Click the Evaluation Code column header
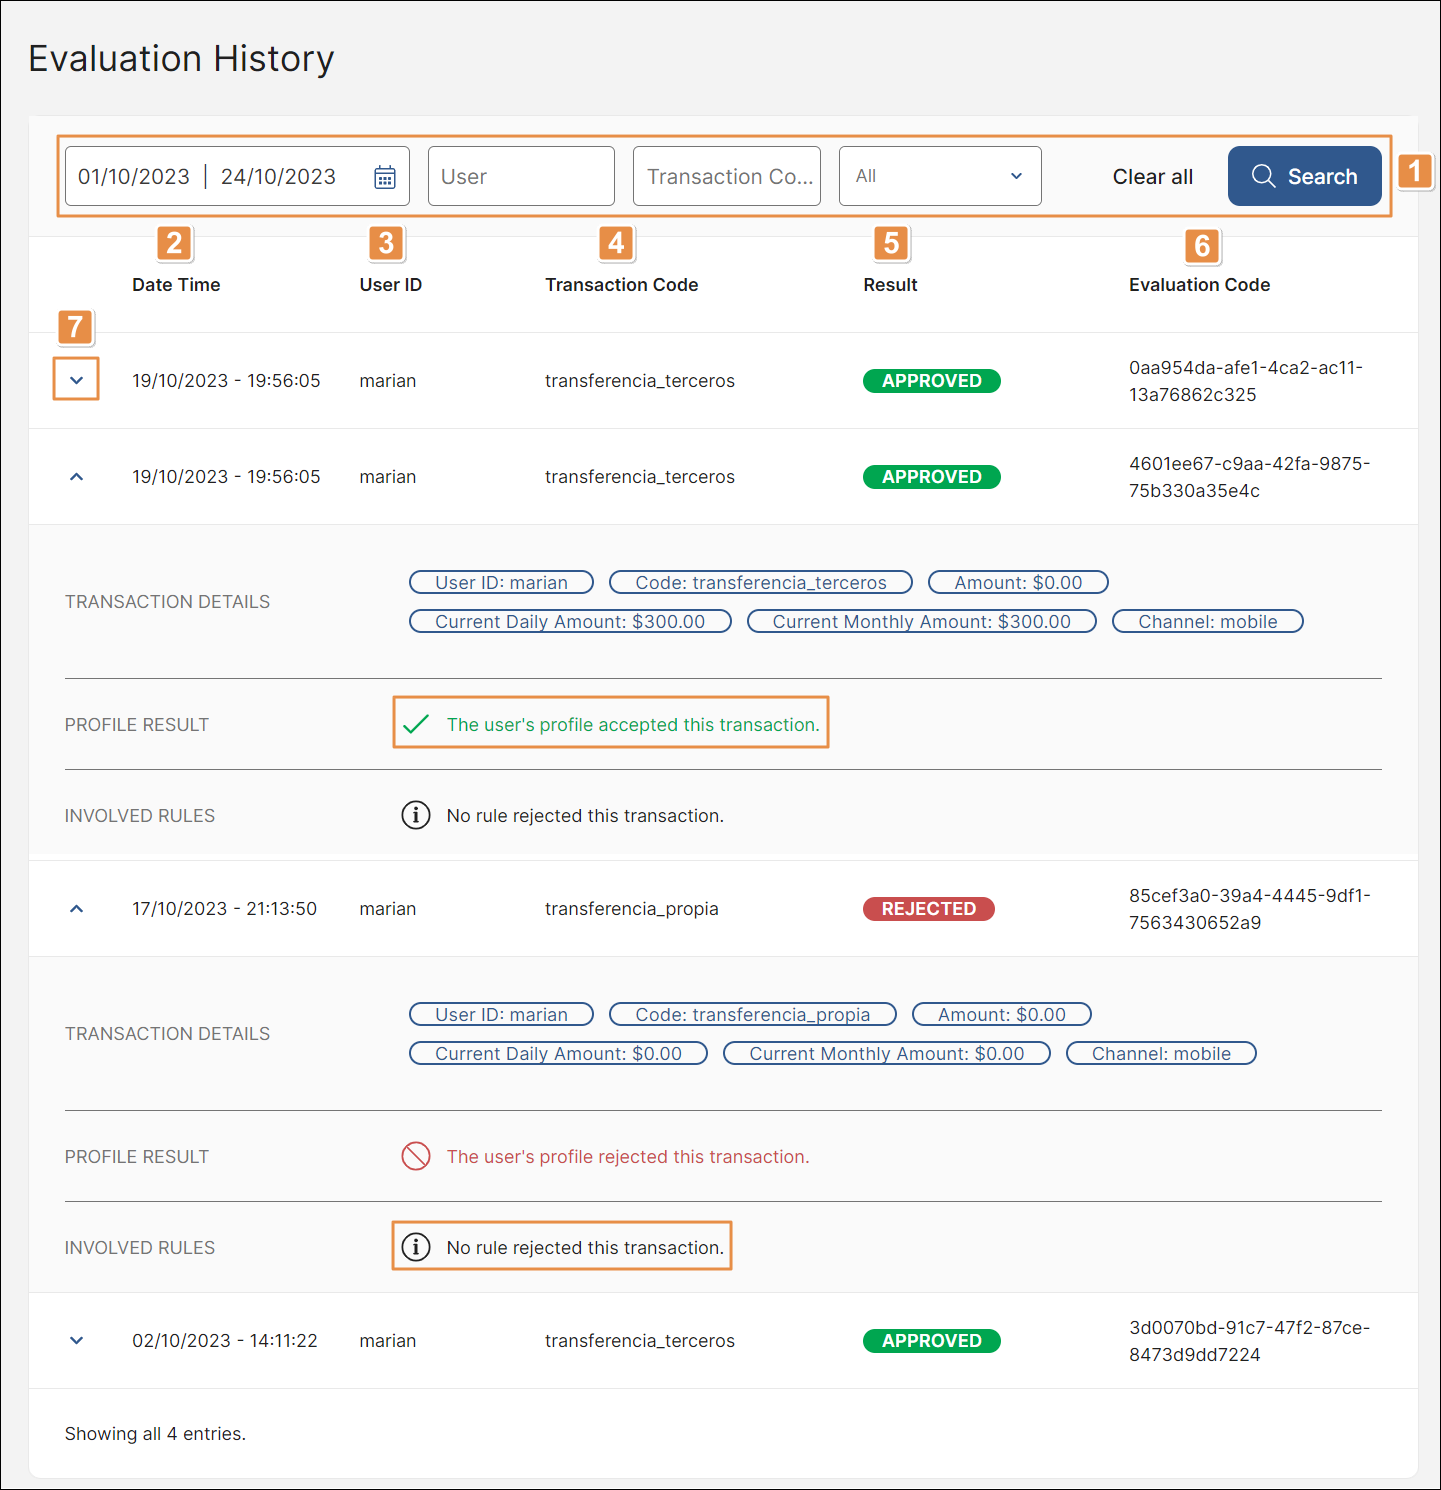Screen dimensions: 1441x1490 (1199, 285)
